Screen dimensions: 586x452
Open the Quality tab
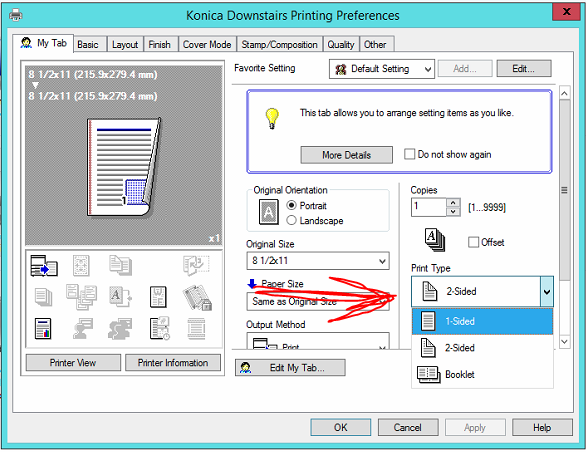341,44
